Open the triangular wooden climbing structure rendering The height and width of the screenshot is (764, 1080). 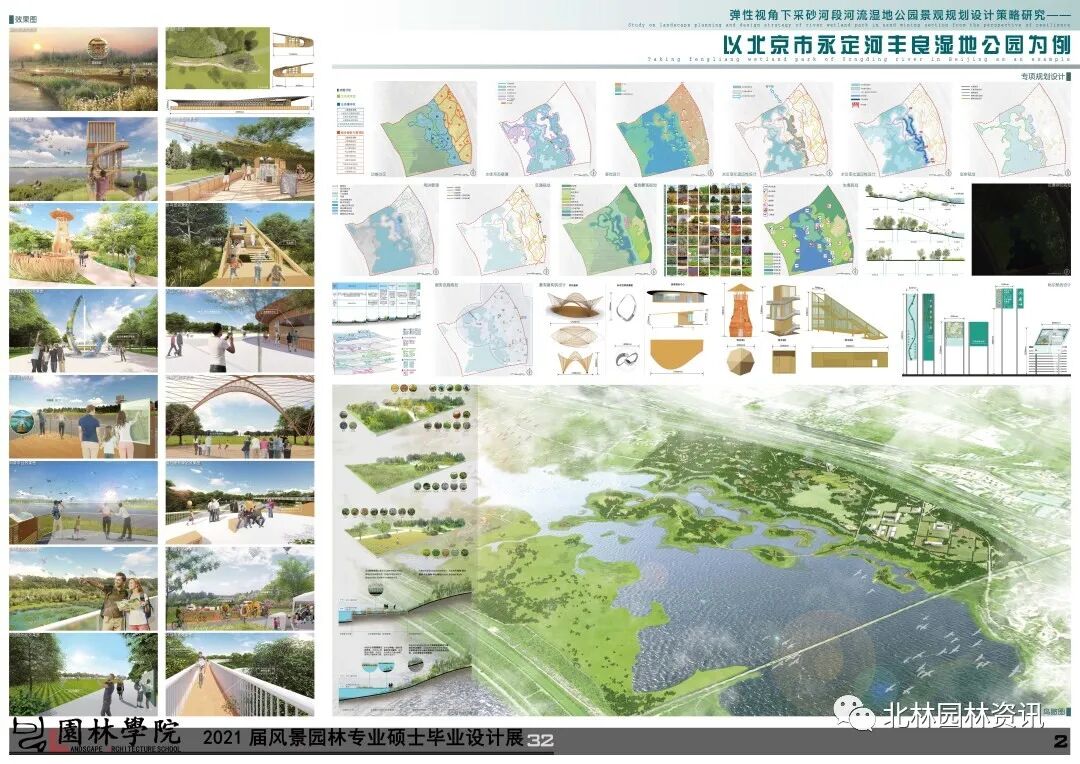click(x=240, y=245)
